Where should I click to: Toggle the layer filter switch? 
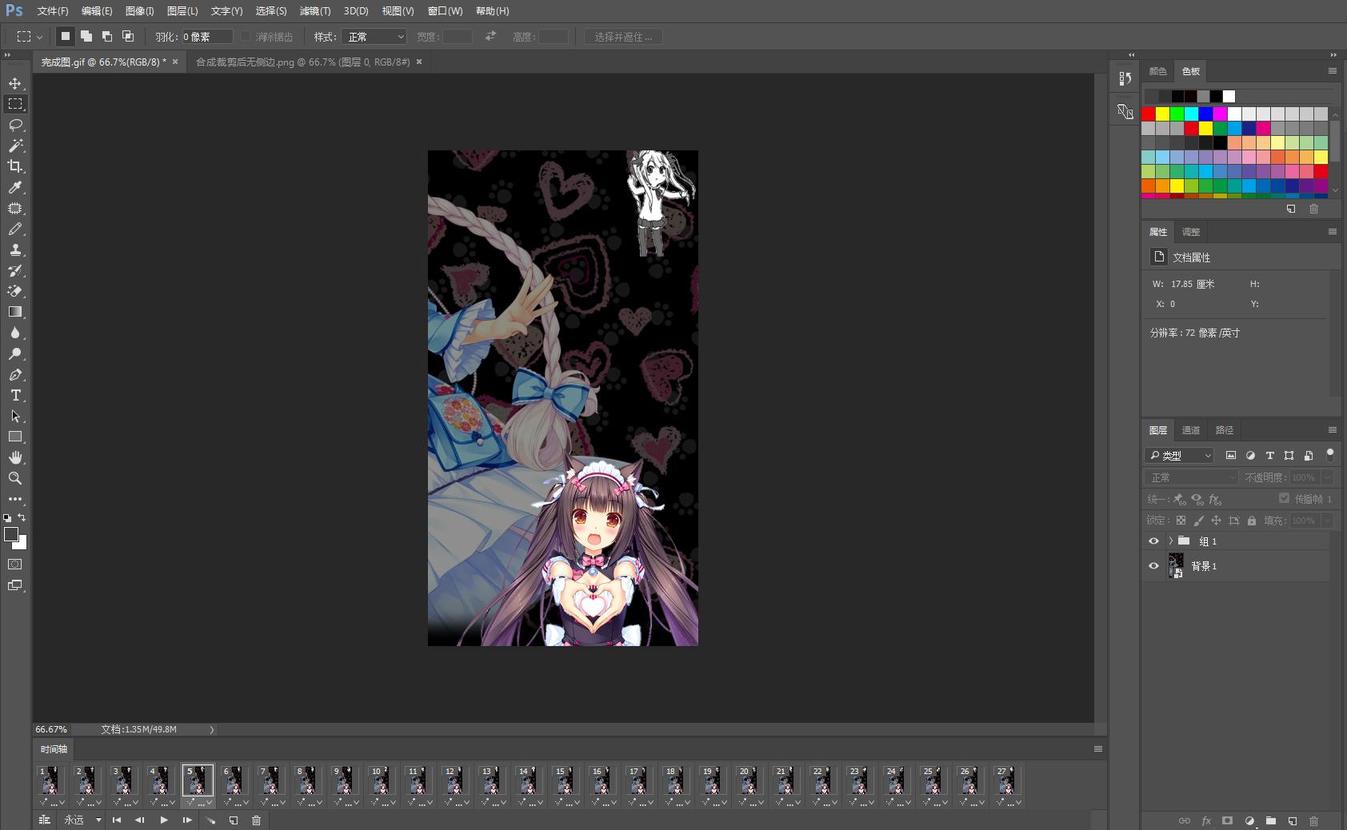(1329, 454)
